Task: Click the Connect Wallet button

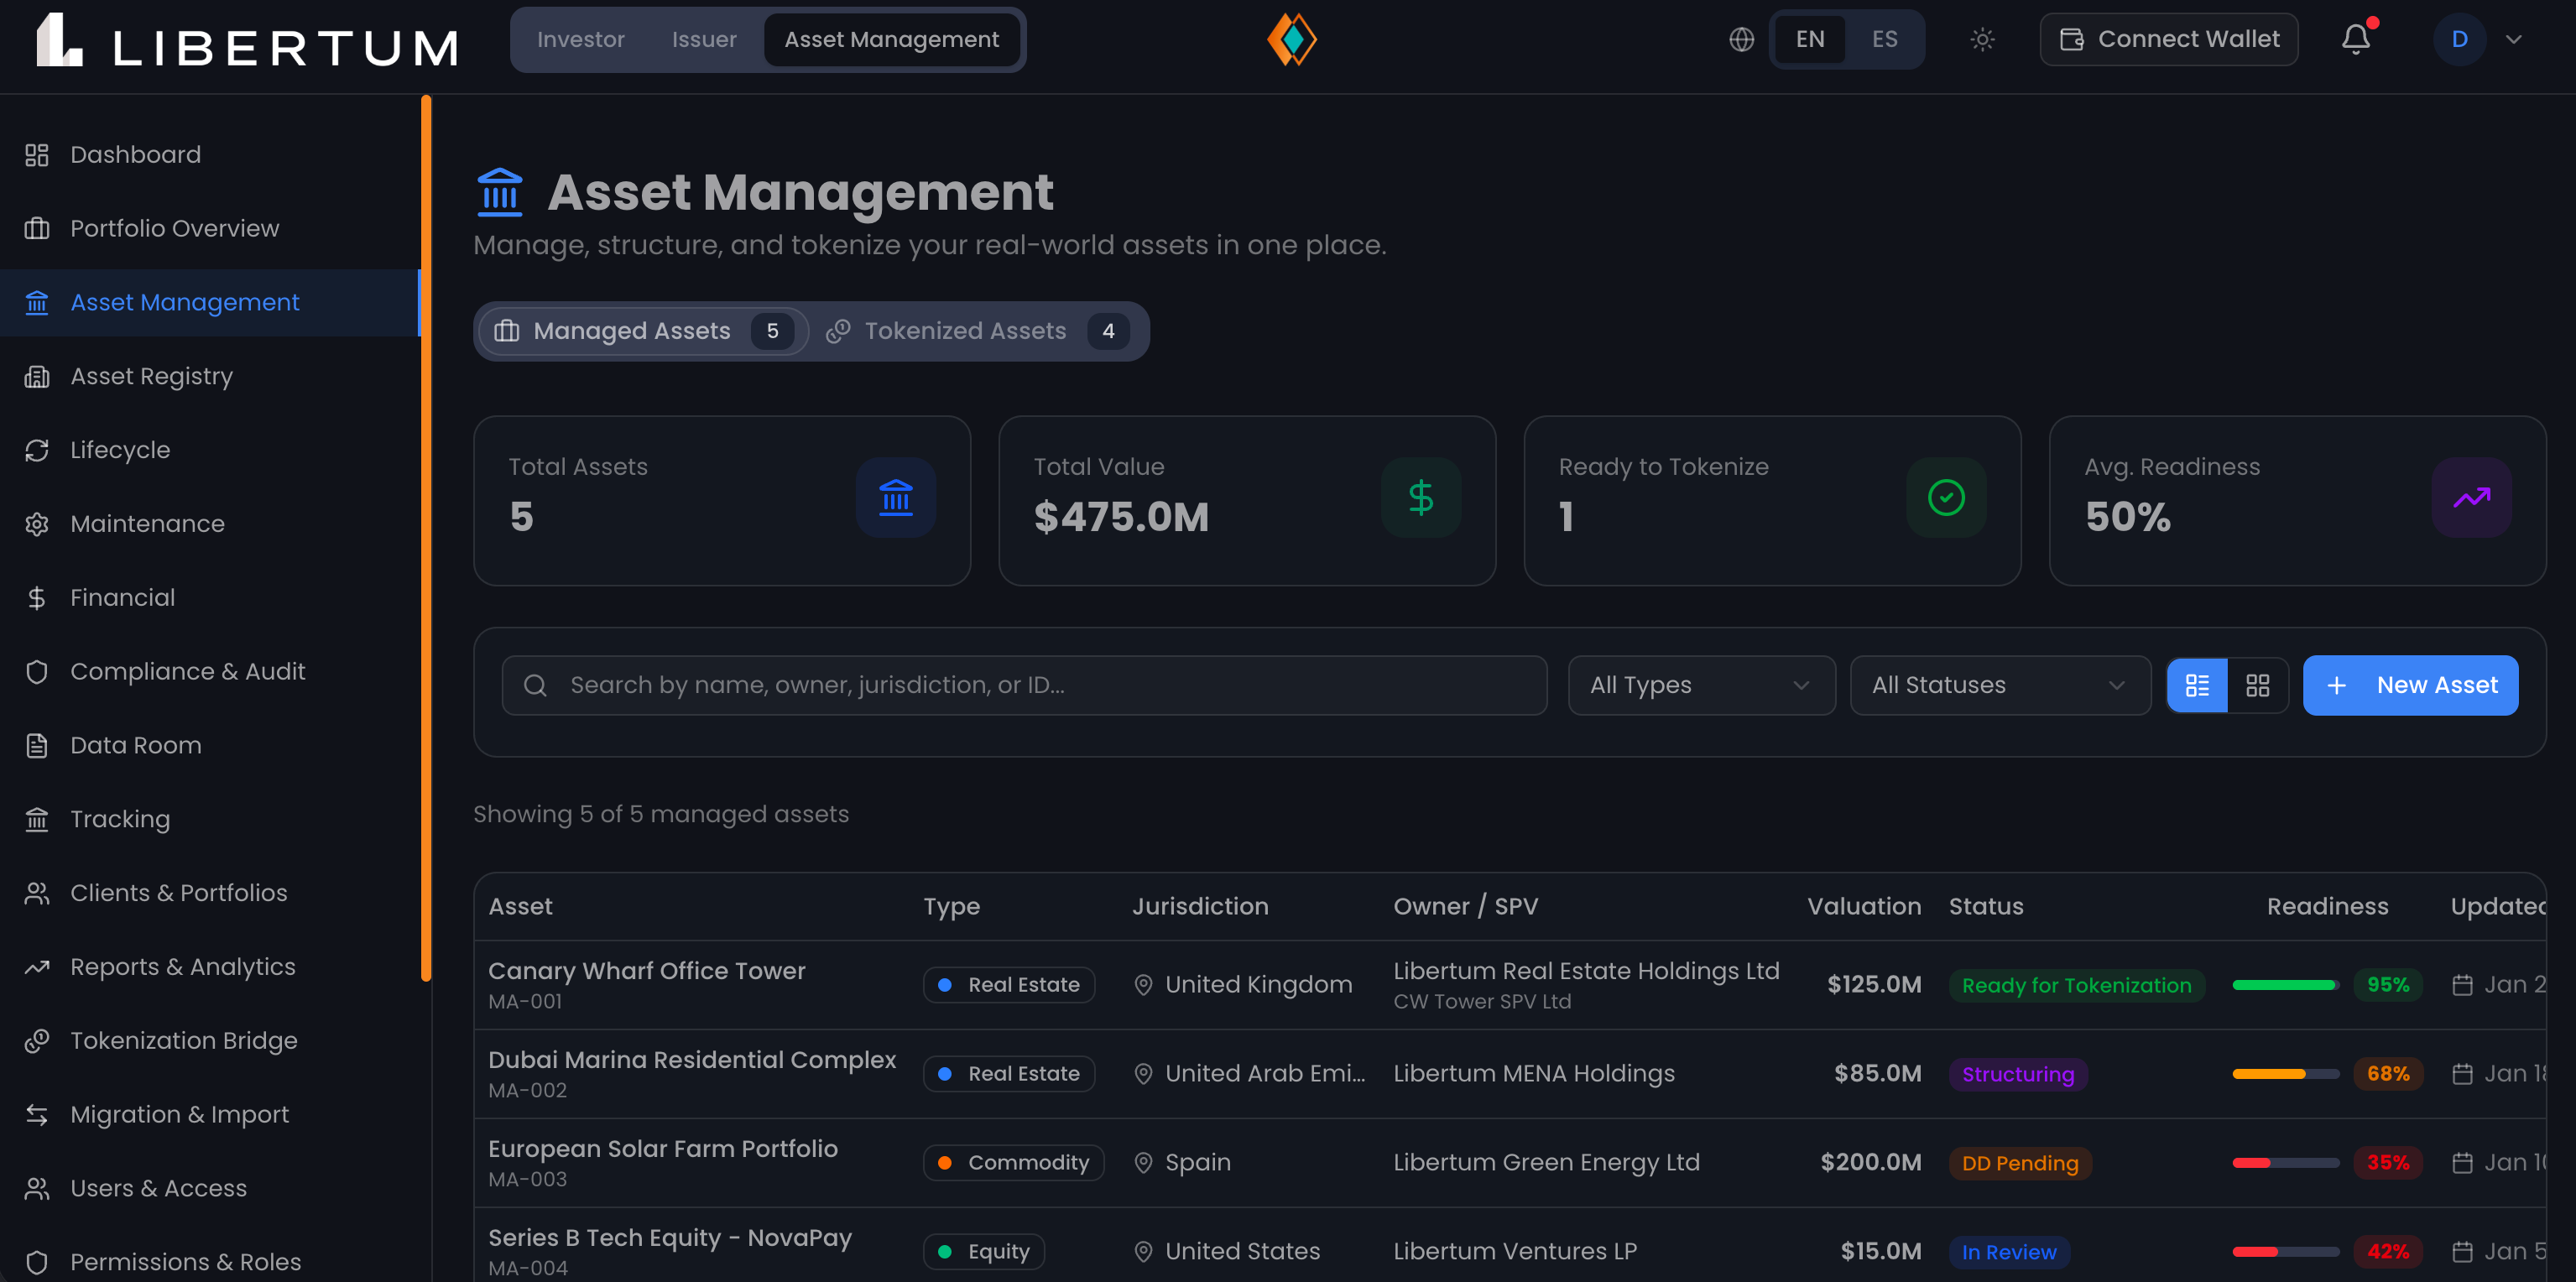Action: [x=2168, y=39]
